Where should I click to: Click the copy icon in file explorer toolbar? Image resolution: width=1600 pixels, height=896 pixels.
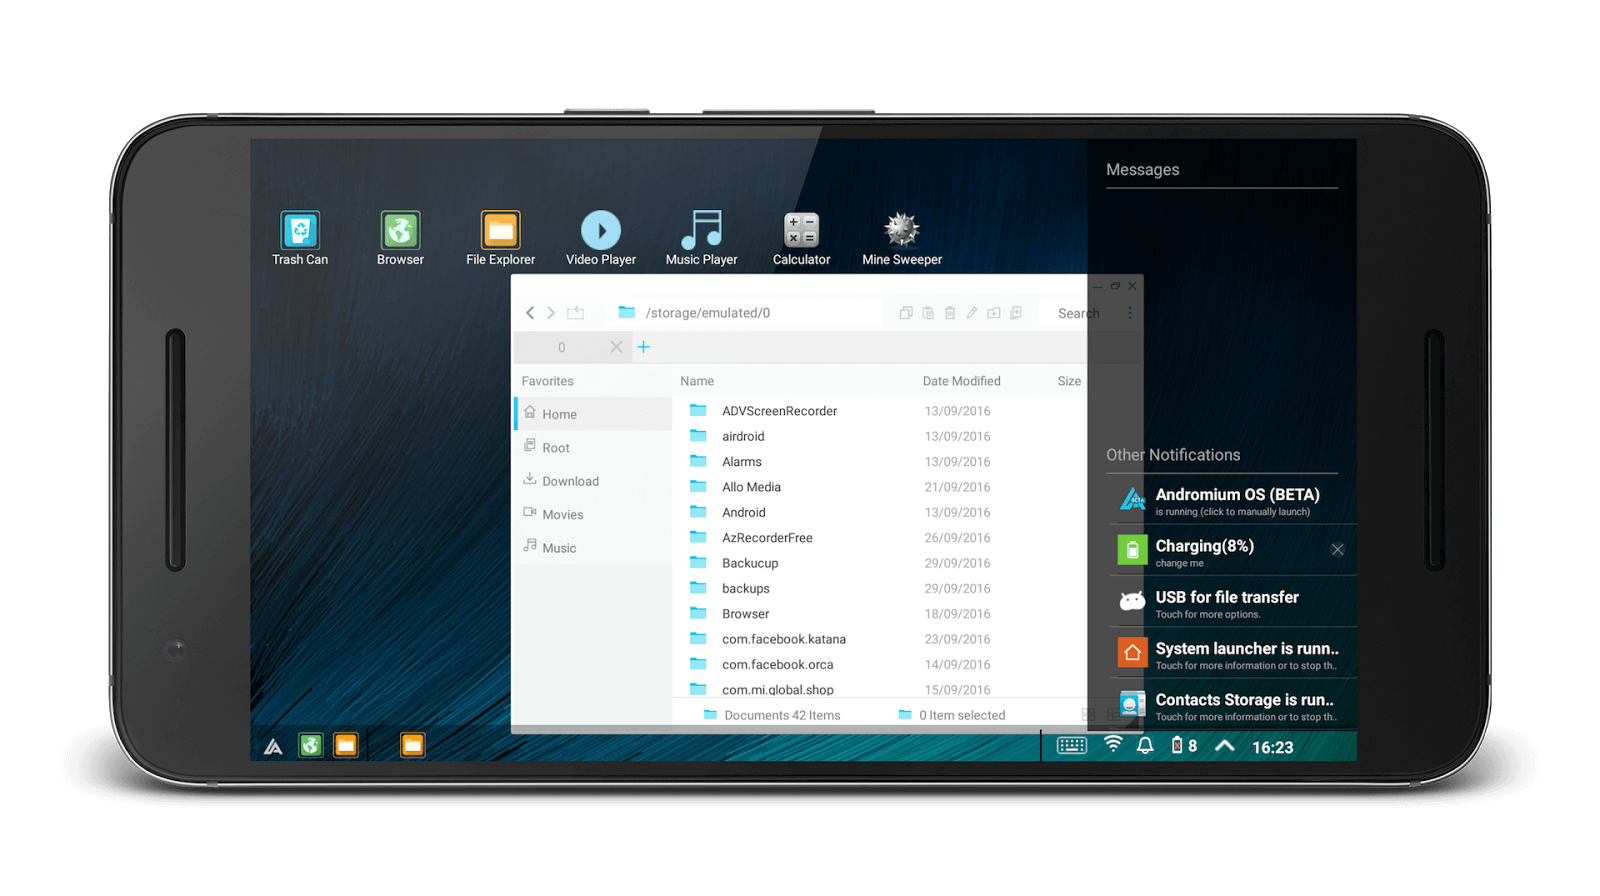[x=905, y=313]
